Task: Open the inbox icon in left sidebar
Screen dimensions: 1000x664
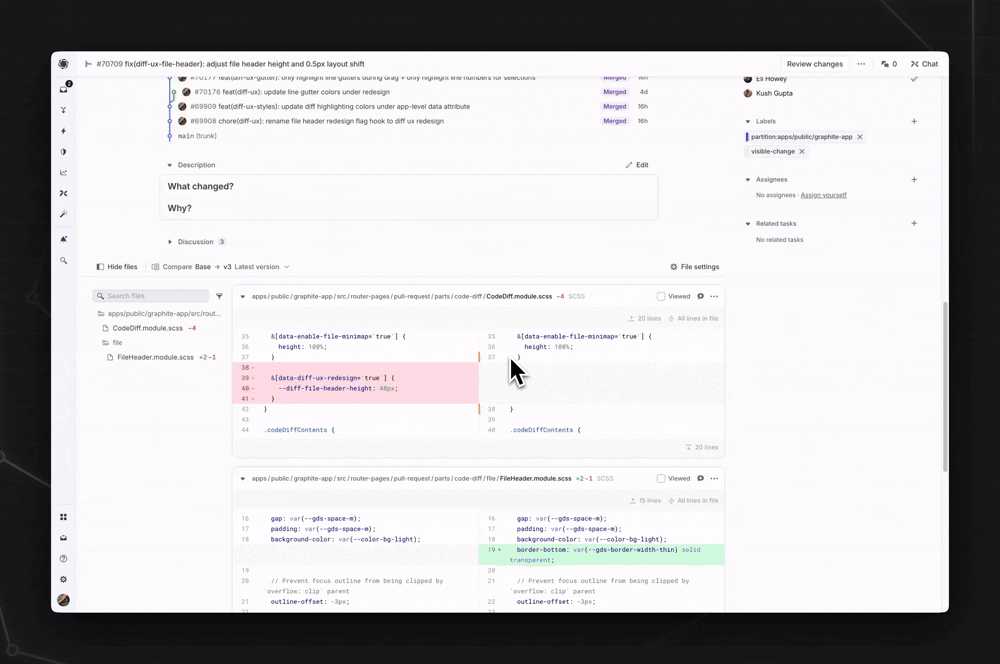Action: (x=64, y=89)
